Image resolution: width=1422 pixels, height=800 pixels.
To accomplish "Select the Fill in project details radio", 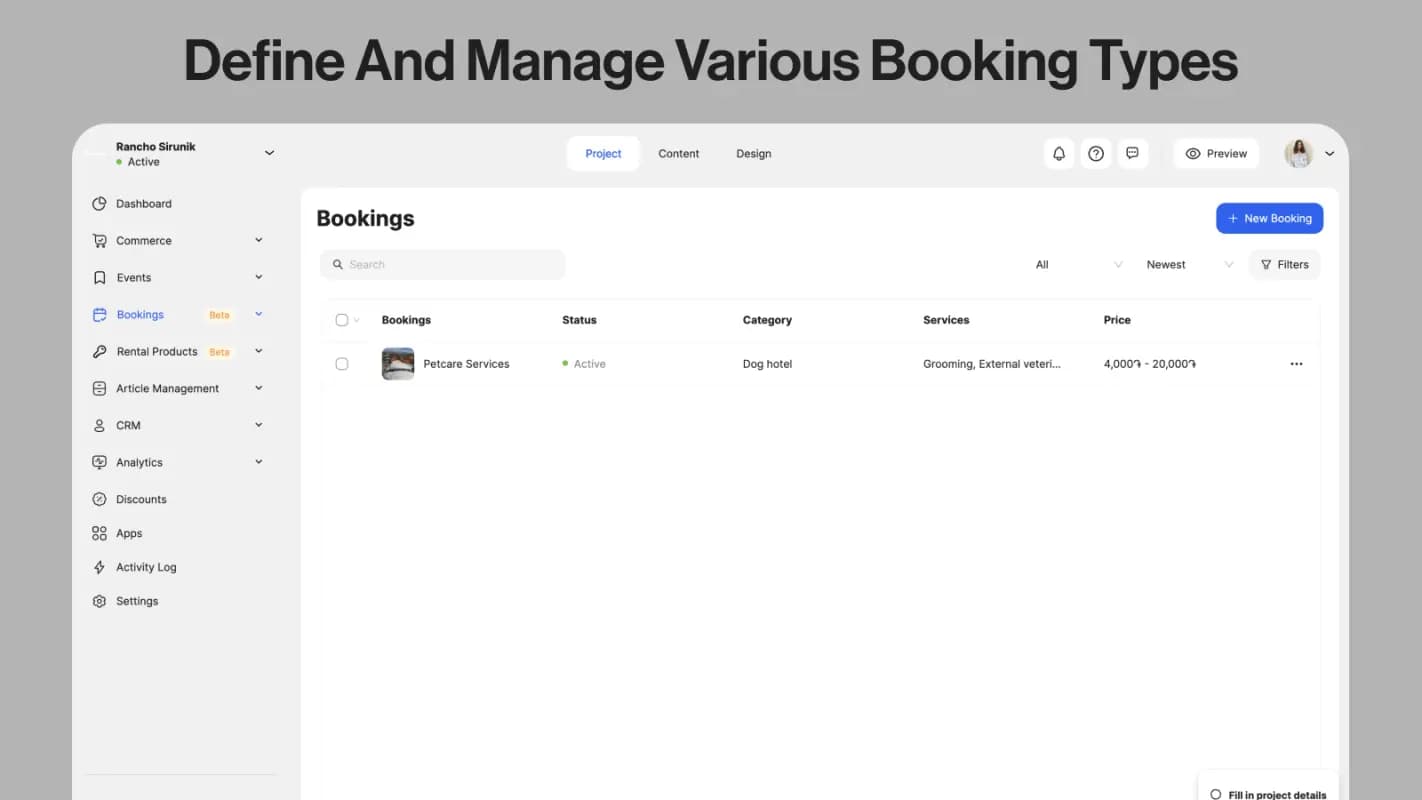I will click(x=1216, y=793).
